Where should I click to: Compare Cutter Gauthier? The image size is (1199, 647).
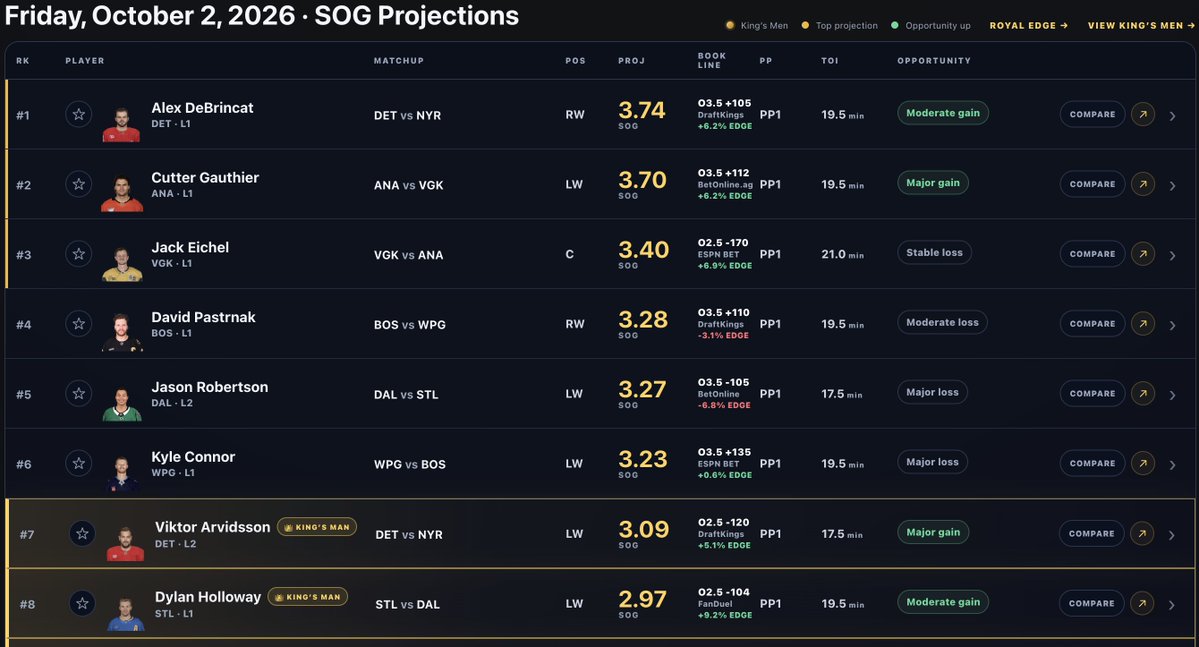[1092, 184]
